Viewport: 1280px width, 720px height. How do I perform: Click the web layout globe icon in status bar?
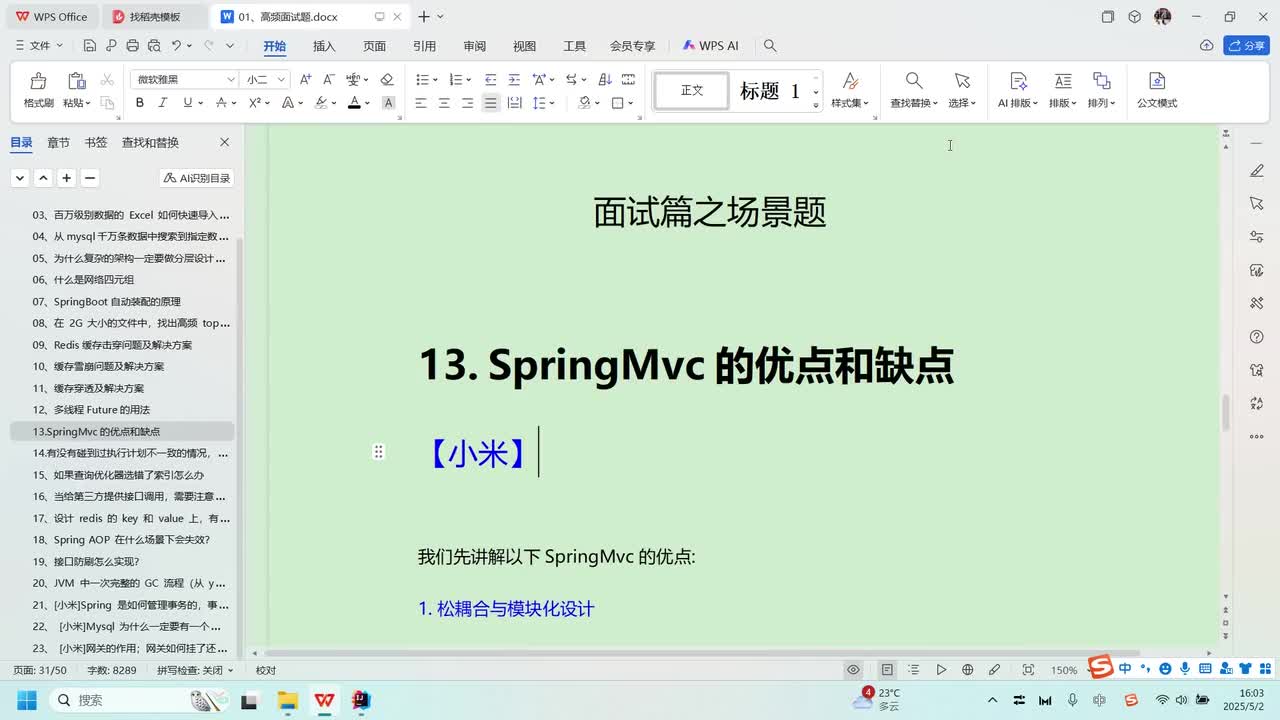coord(967,670)
